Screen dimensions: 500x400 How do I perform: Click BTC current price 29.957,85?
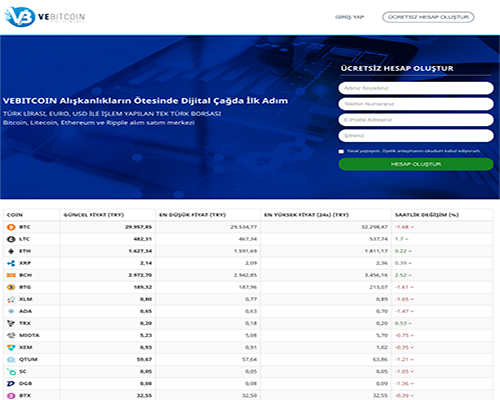(138, 227)
